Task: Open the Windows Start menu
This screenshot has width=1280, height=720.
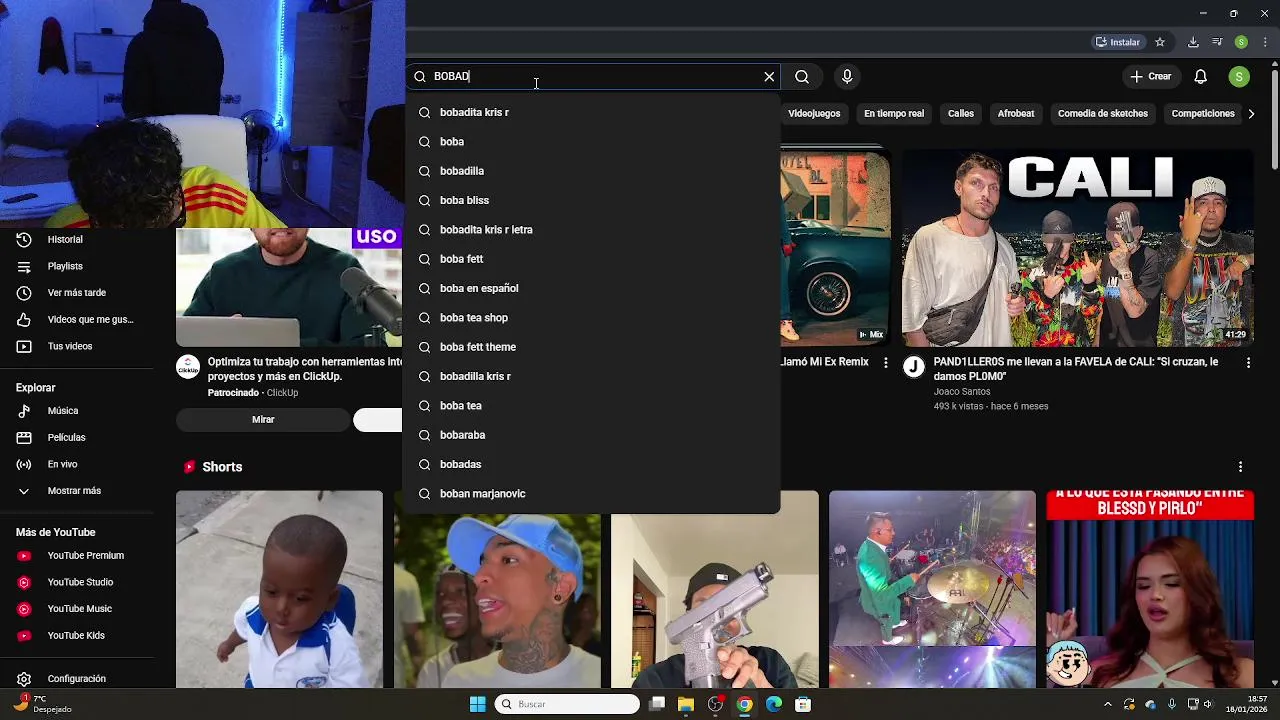Action: [477, 704]
